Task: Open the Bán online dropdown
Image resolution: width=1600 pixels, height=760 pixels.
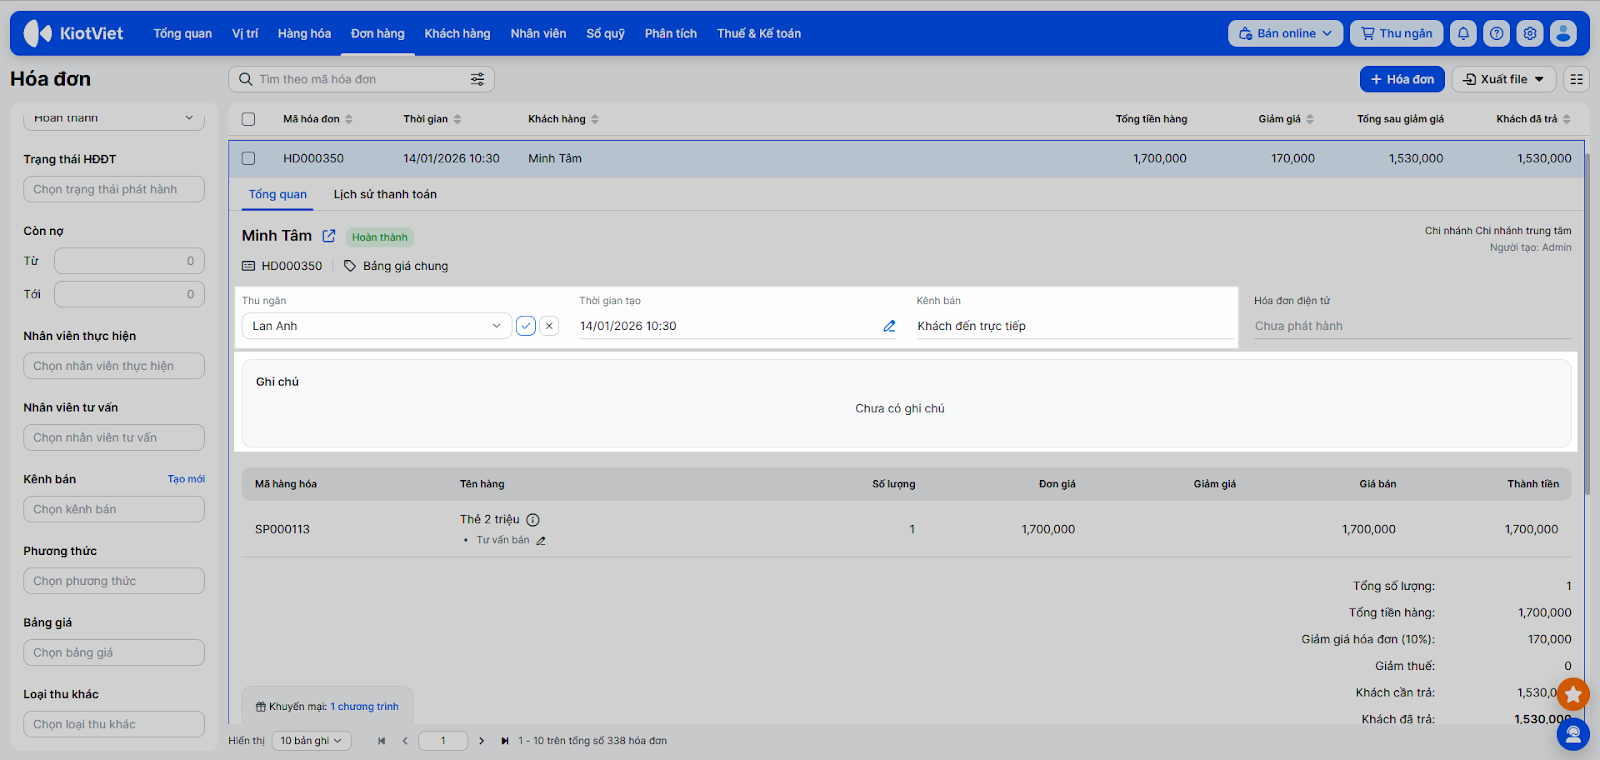Action: click(1285, 33)
